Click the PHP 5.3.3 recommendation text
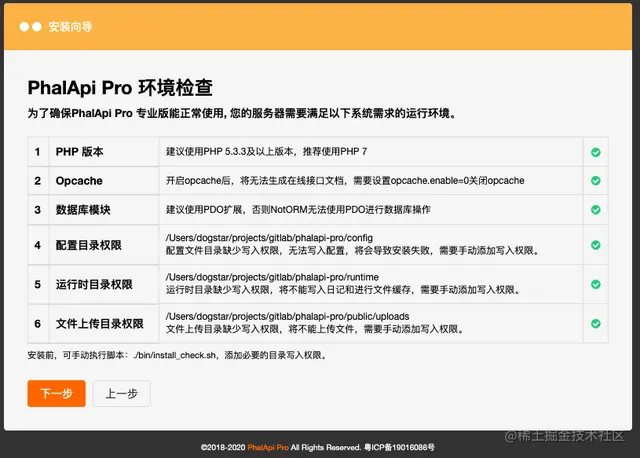The height and width of the screenshot is (458, 640). pos(267,151)
